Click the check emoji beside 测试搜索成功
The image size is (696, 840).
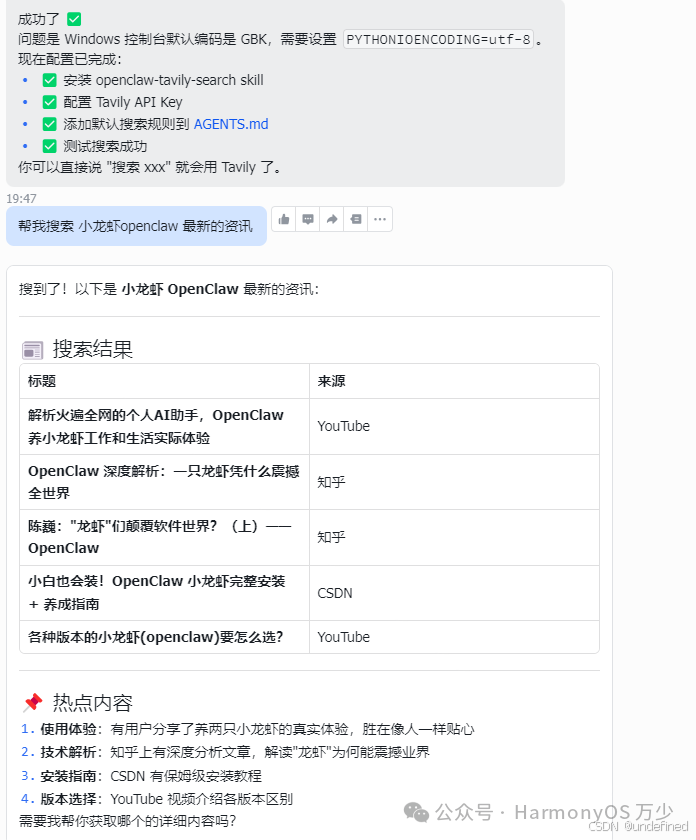49,146
